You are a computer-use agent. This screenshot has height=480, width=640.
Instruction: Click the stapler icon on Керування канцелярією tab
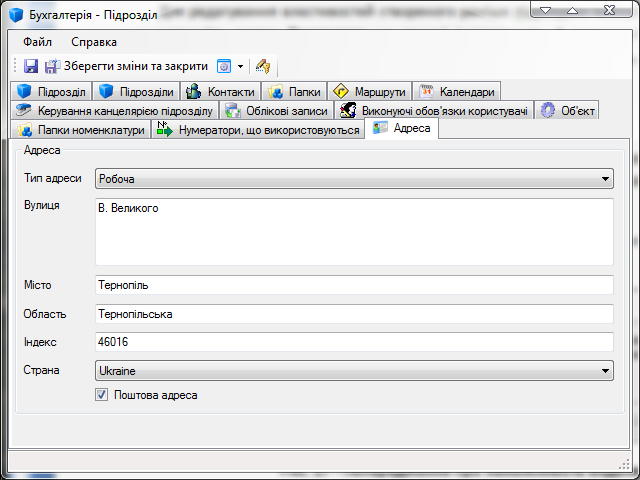pyautogui.click(x=24, y=110)
